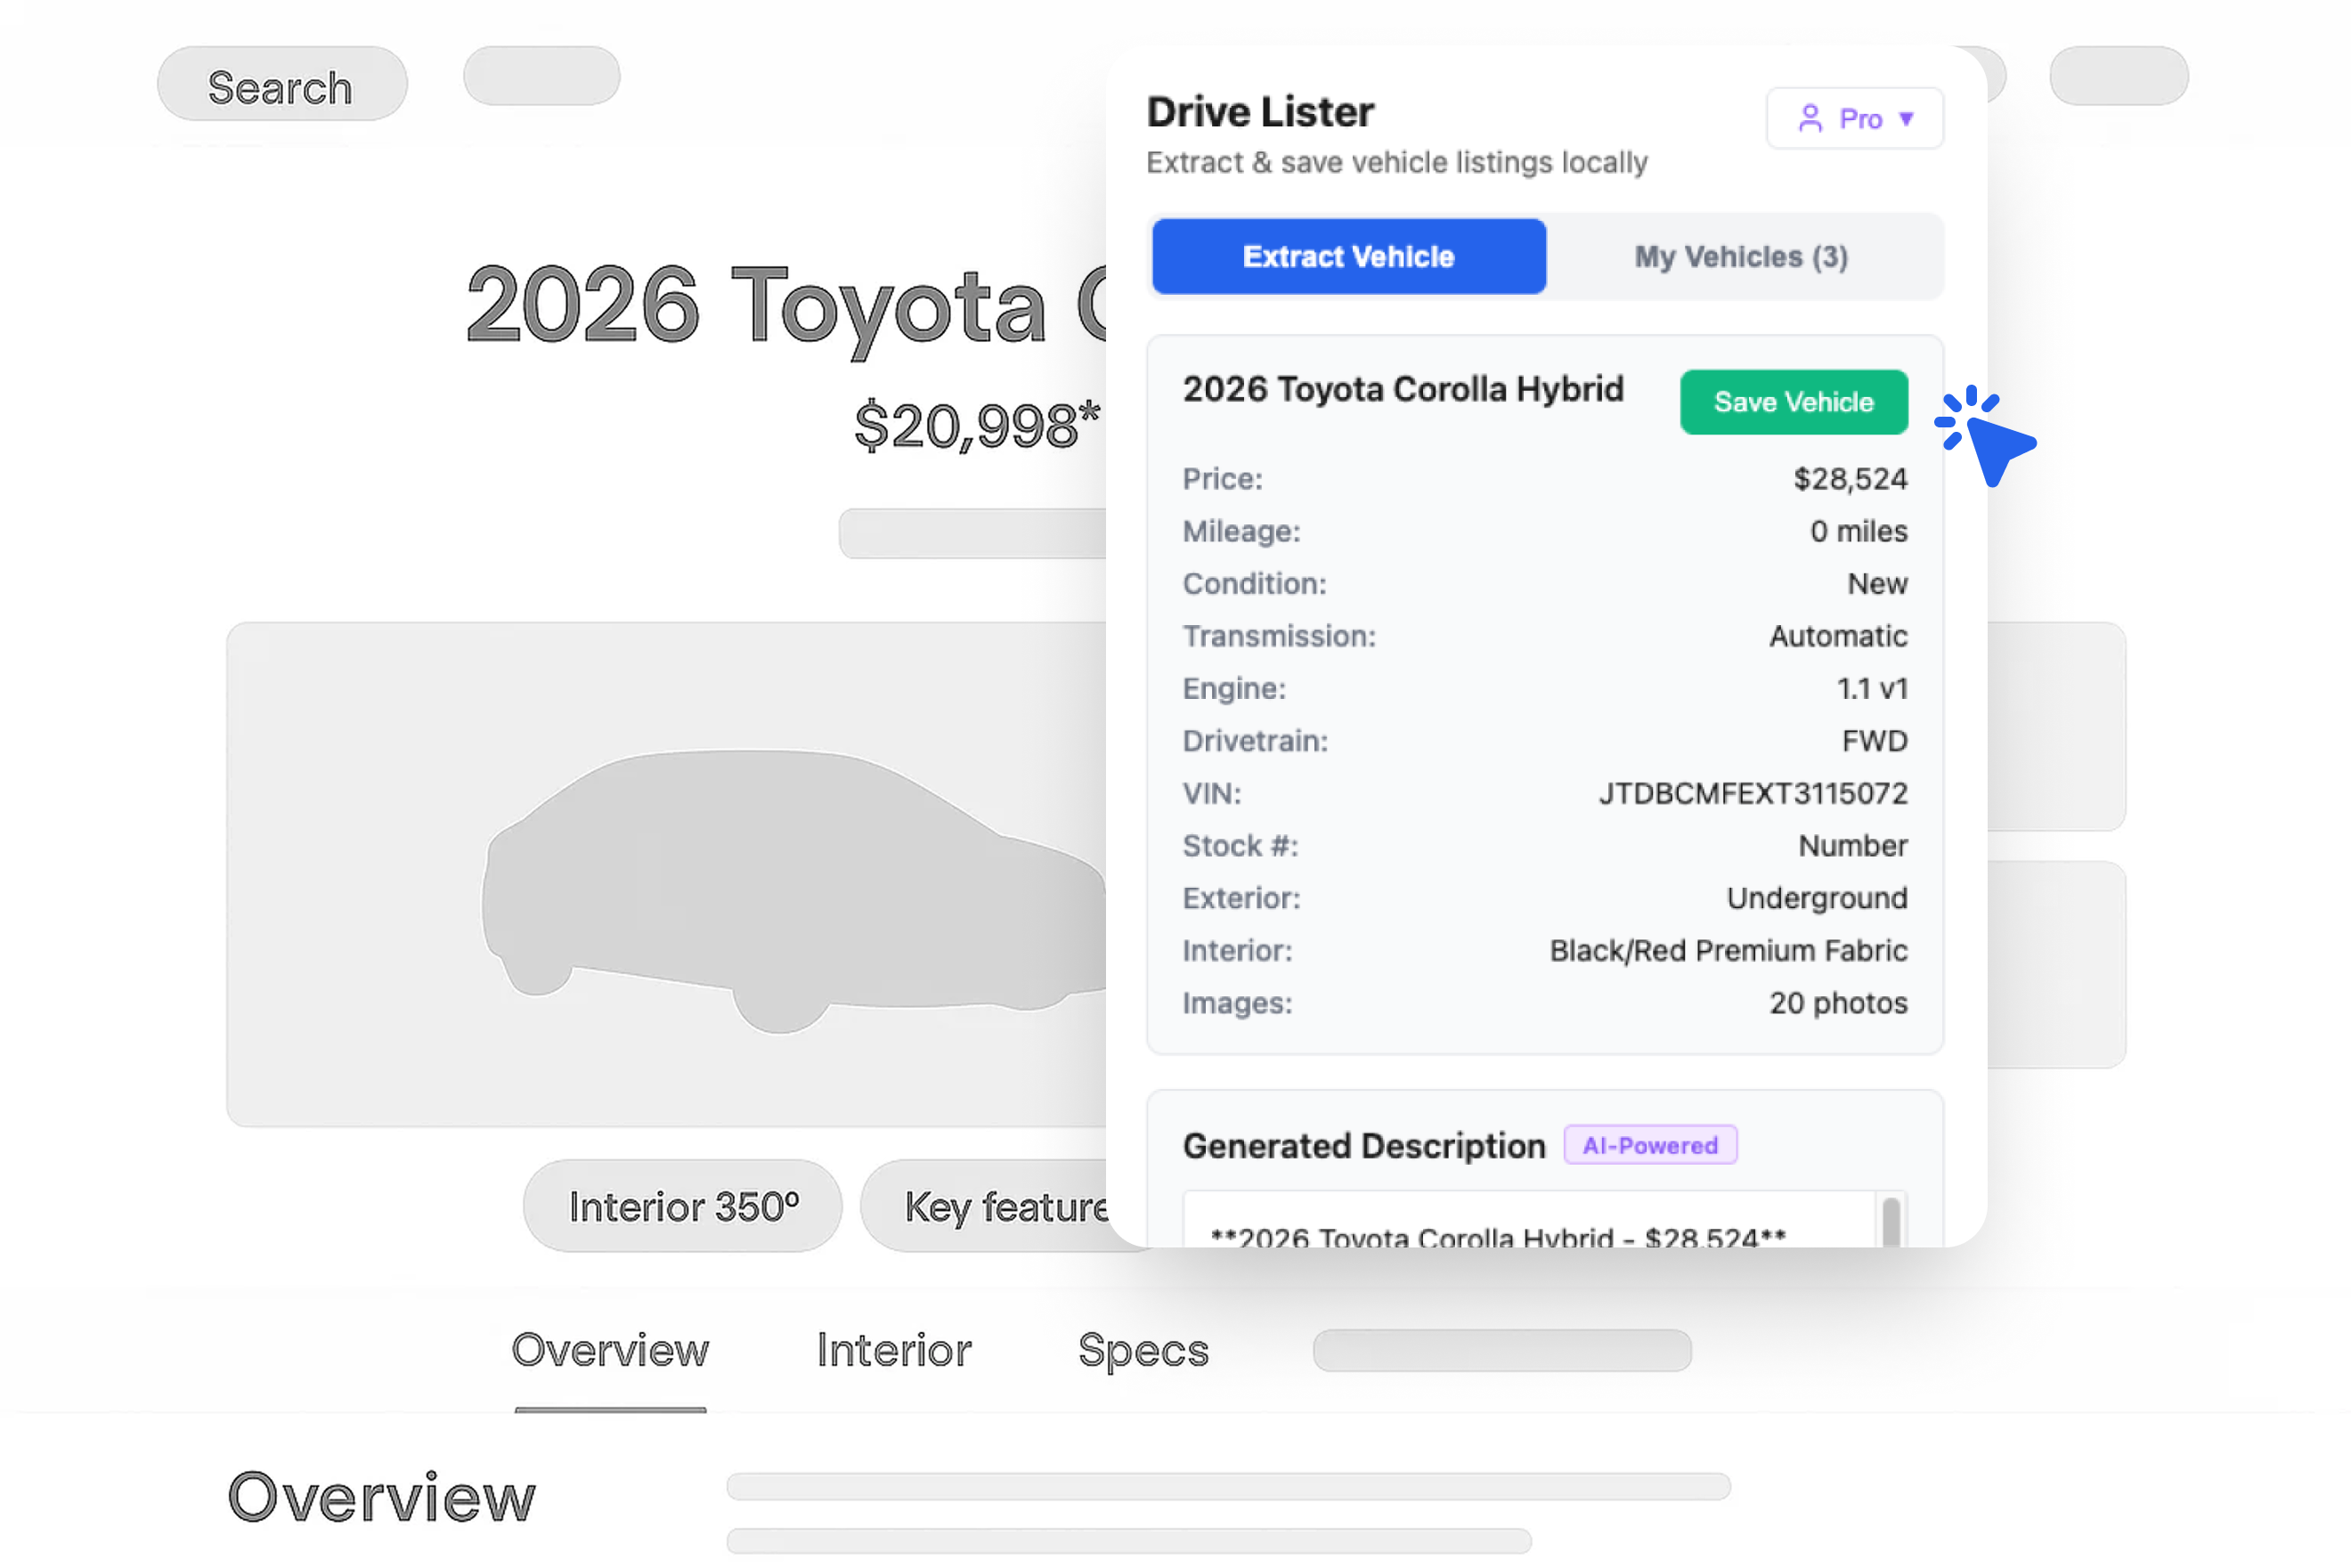Go to the Interior page tab
The height and width of the screenshot is (1568, 2351).
893,1350
